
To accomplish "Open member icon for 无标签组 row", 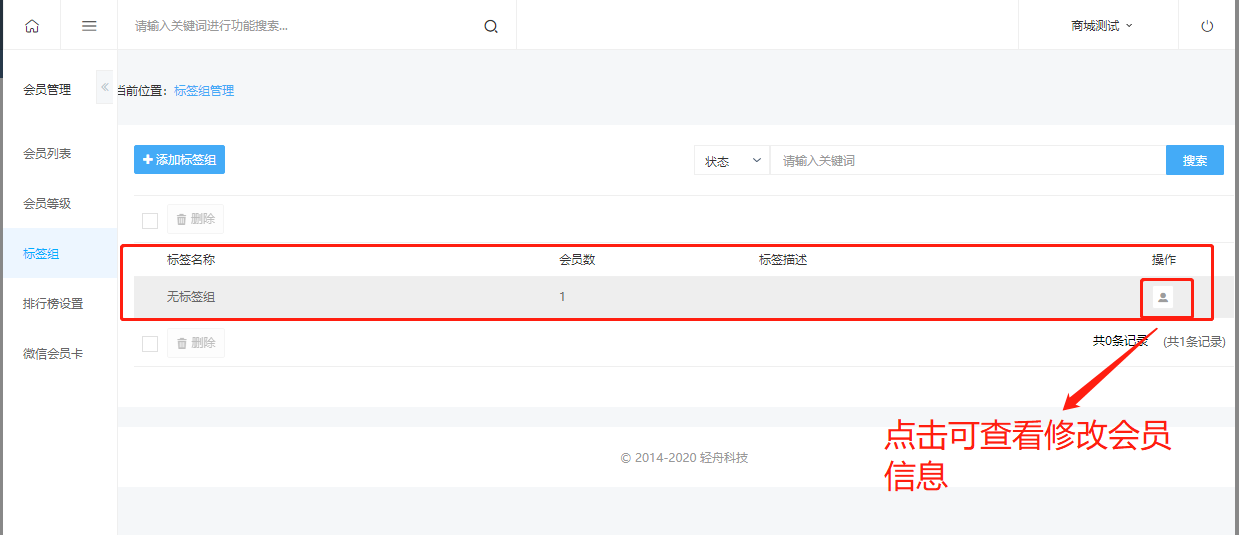I will pyautogui.click(x=1162, y=297).
